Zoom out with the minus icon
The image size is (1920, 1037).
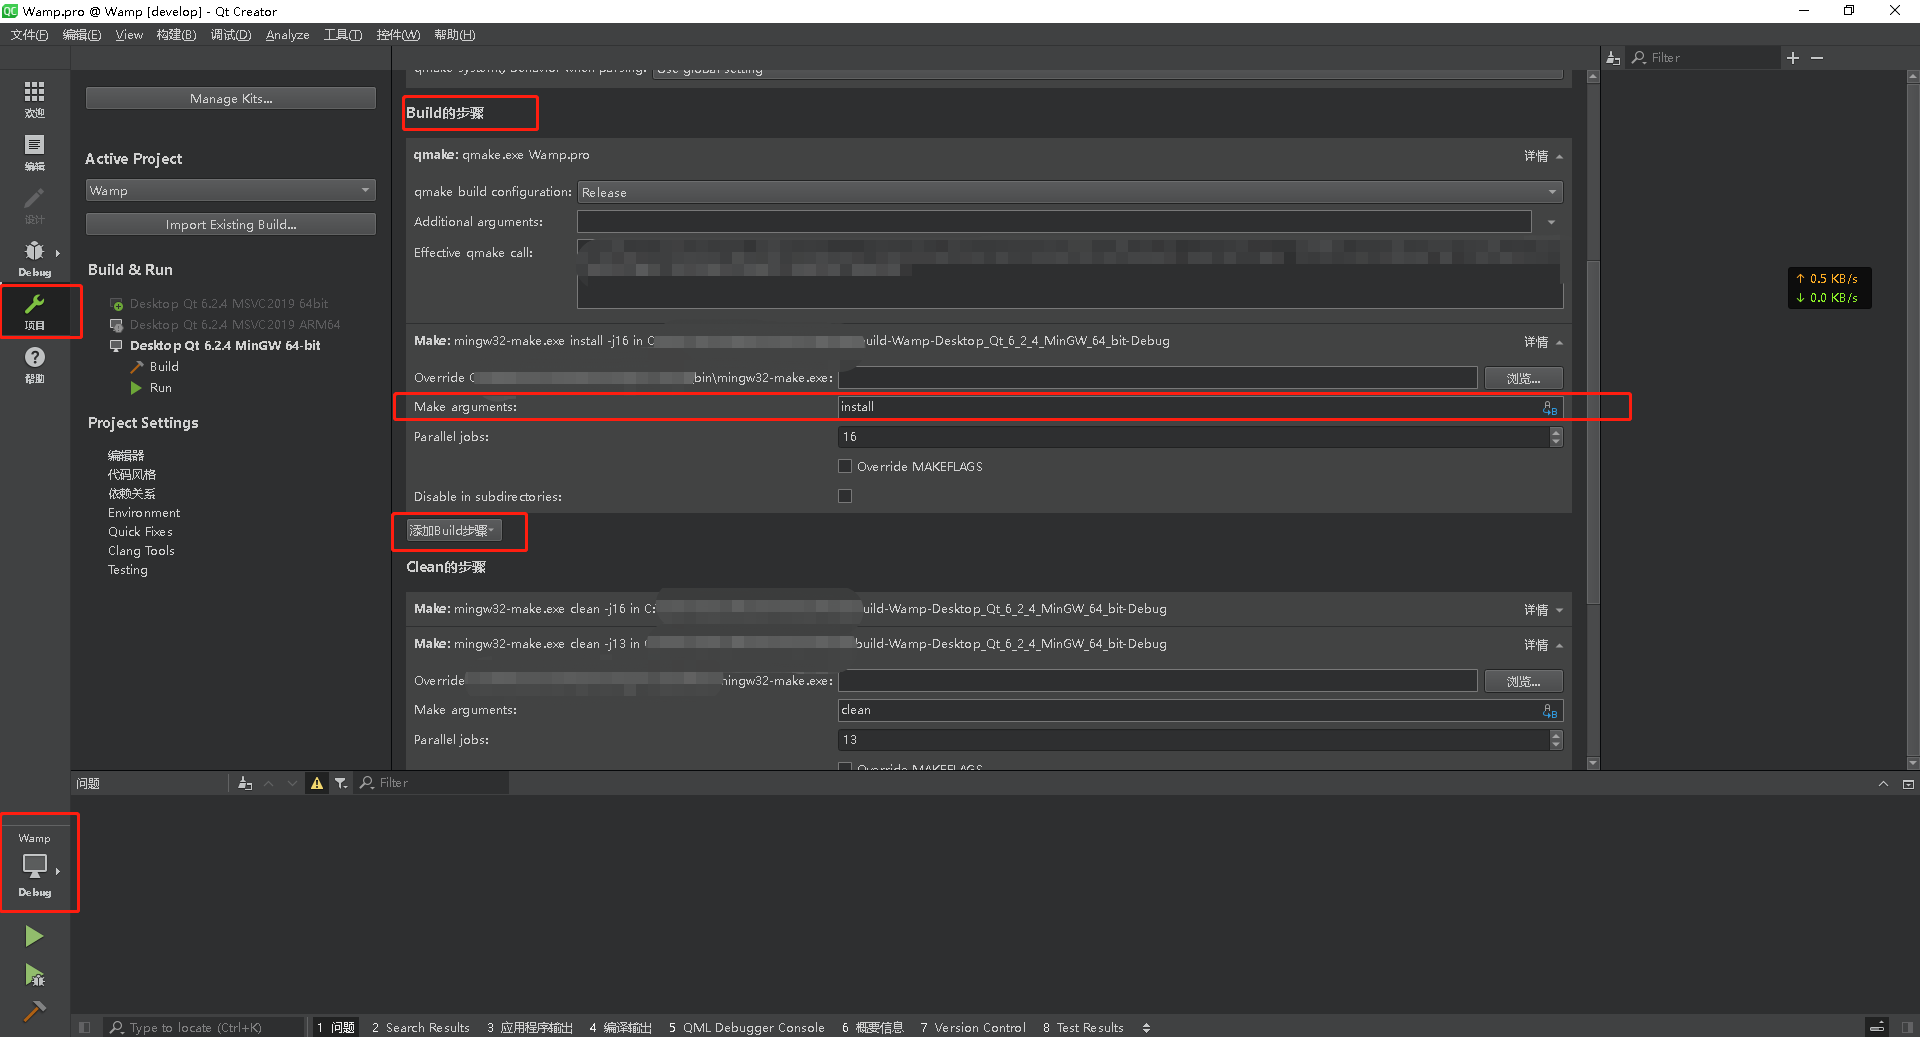pos(1817,58)
